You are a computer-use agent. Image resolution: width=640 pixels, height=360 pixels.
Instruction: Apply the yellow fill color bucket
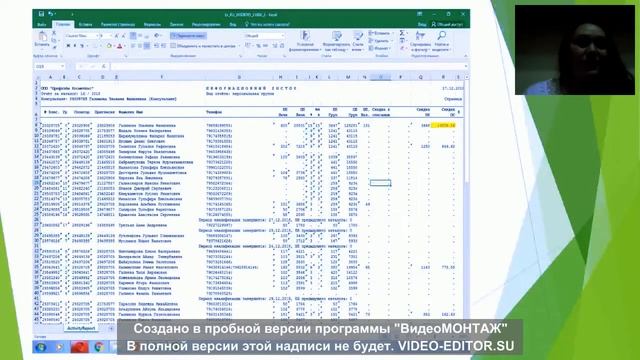click(109, 46)
